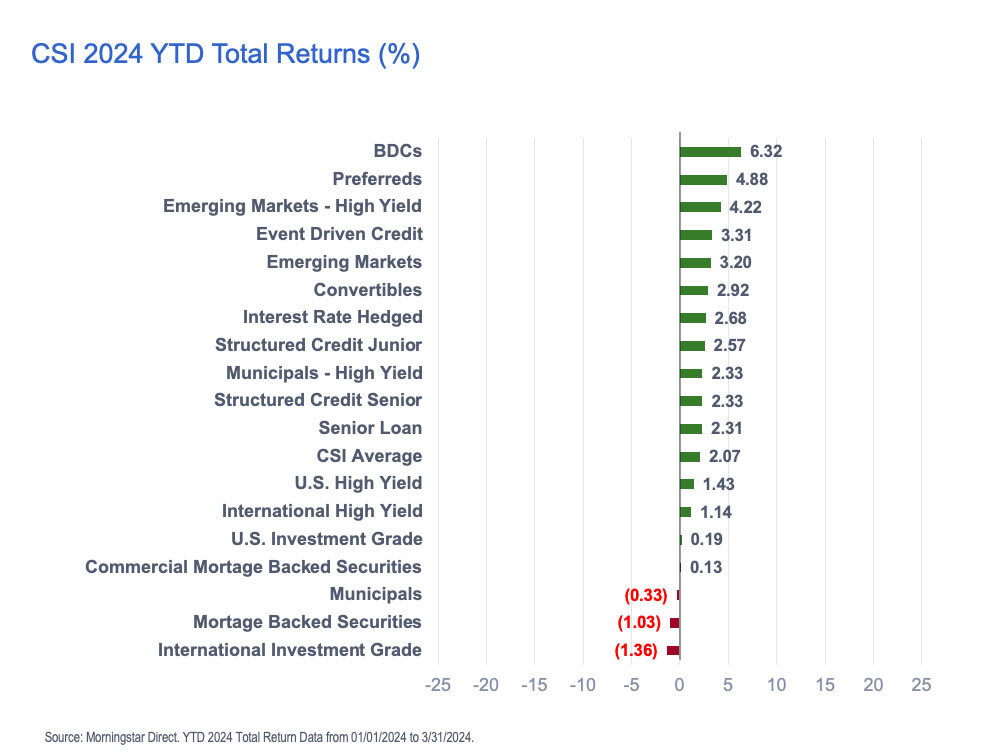Click the -25 tick on the x-axis
The width and height of the screenshot is (1006, 751).
pyautogui.click(x=437, y=685)
